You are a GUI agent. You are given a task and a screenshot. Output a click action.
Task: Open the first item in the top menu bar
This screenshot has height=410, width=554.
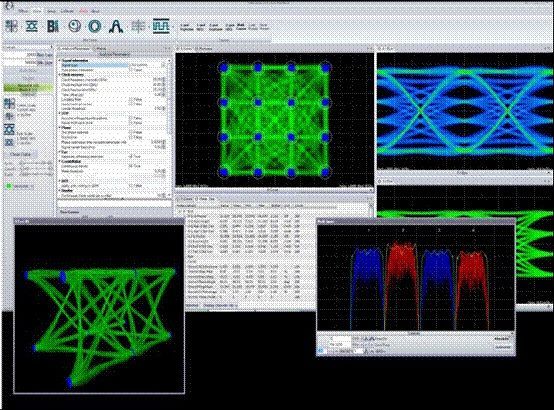pyautogui.click(x=23, y=11)
